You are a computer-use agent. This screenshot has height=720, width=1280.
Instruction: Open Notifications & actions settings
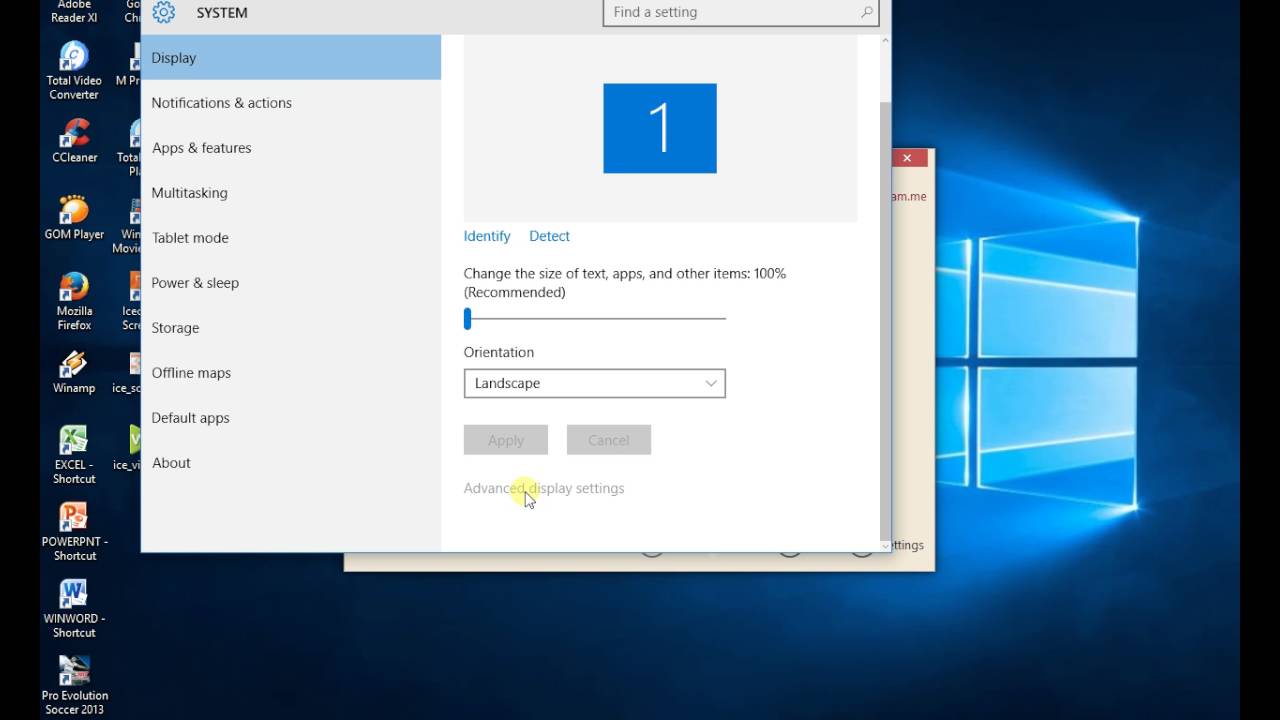coord(291,103)
